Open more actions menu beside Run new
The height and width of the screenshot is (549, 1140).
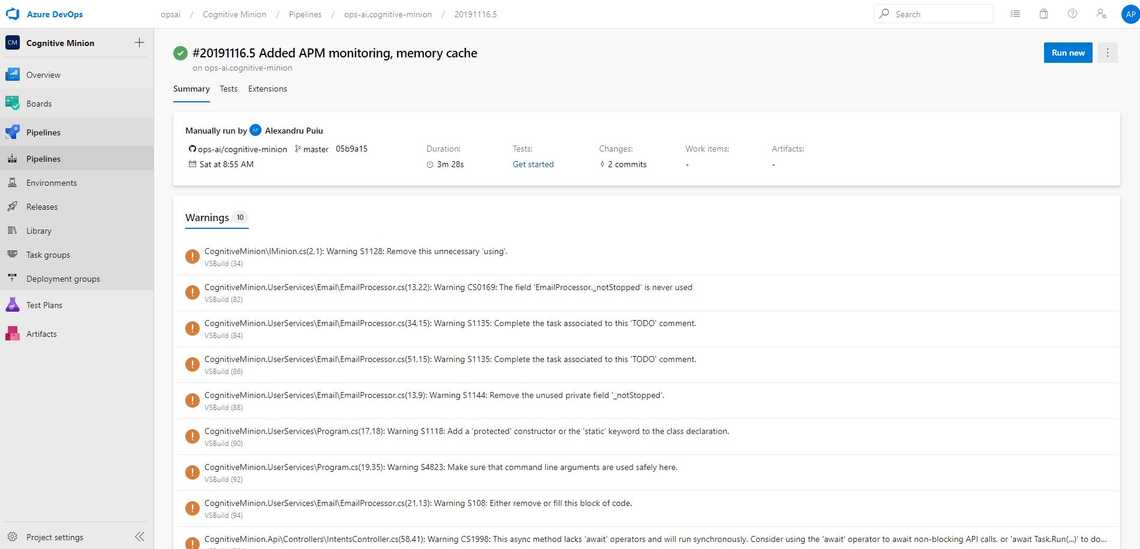pos(1107,53)
